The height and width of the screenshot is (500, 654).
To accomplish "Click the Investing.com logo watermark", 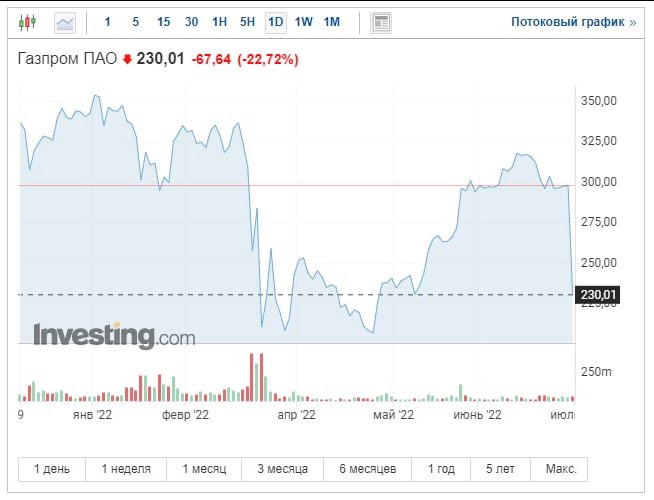I will pos(114,335).
